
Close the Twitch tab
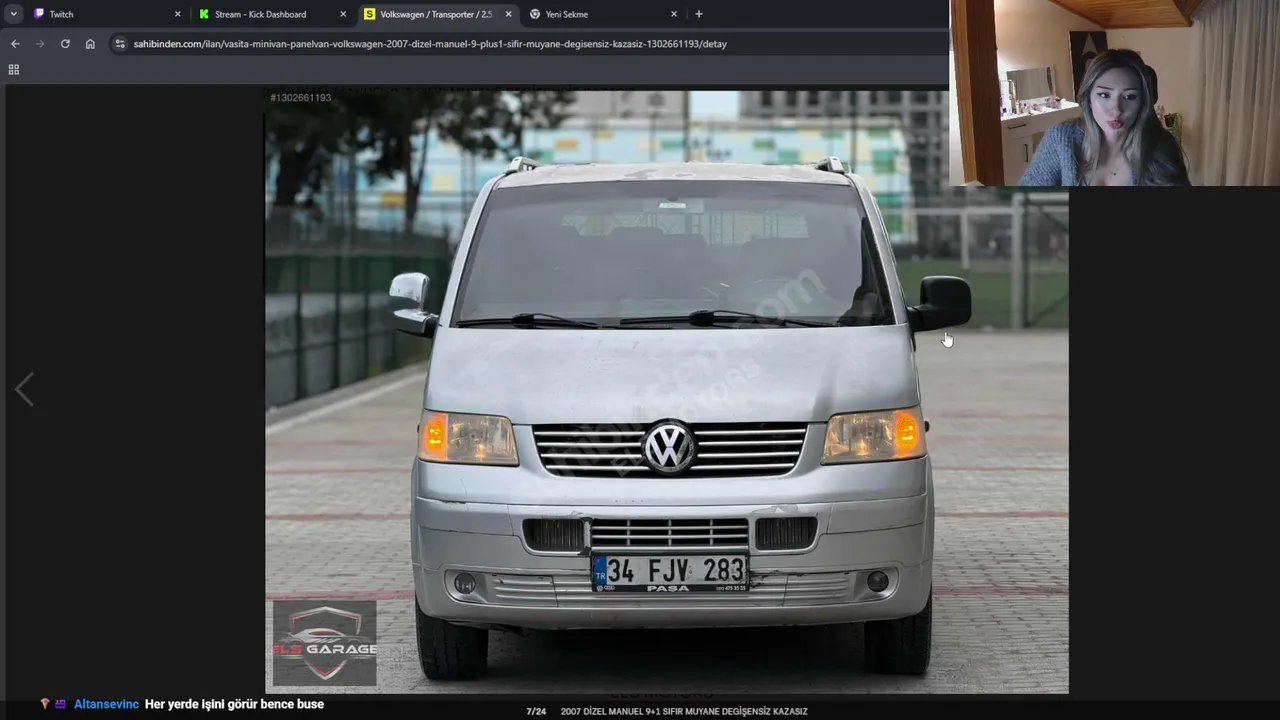(x=178, y=14)
